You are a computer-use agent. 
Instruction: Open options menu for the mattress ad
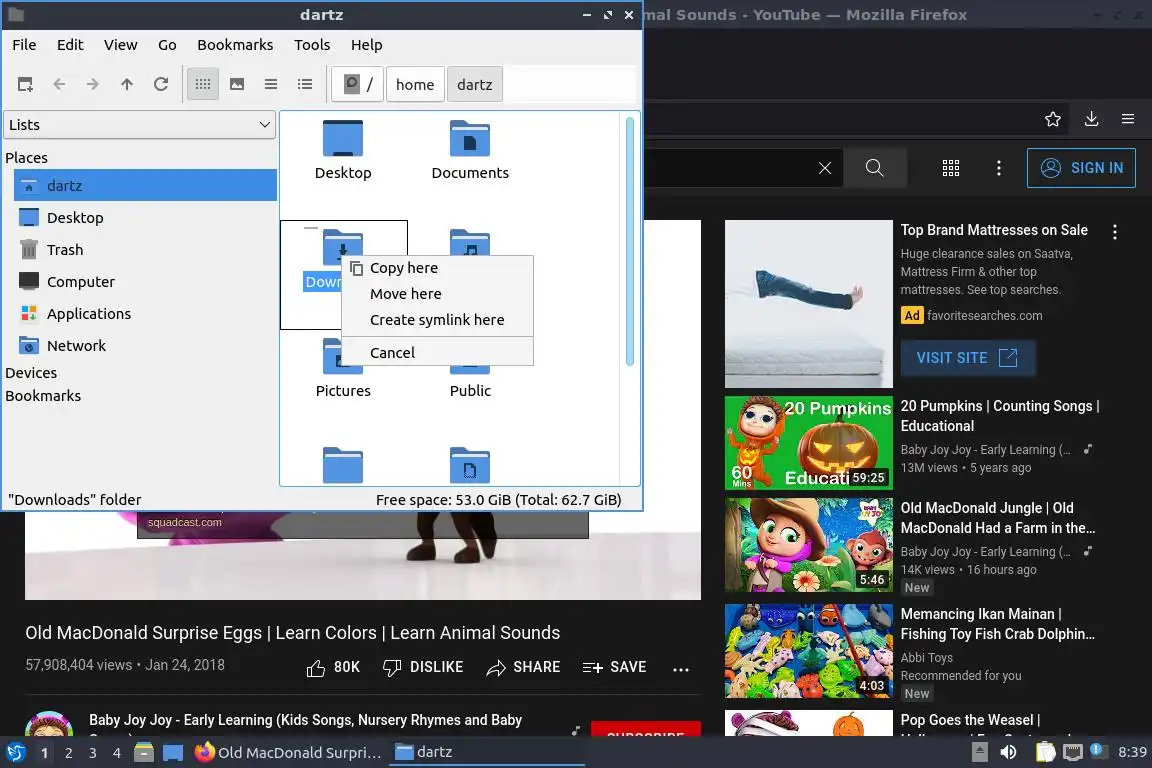coord(1115,232)
